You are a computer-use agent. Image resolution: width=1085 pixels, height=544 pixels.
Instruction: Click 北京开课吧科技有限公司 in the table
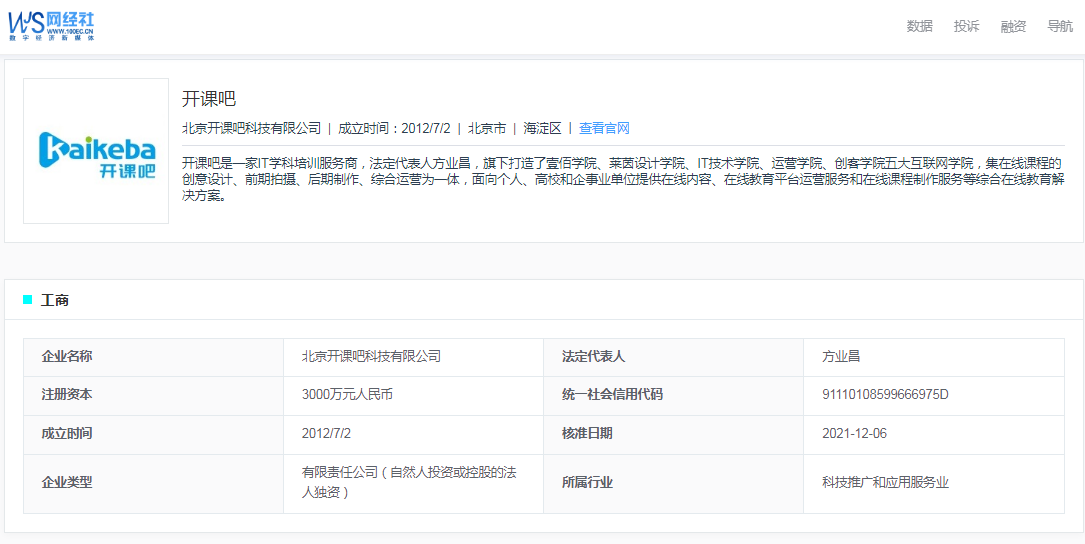[x=371, y=356]
